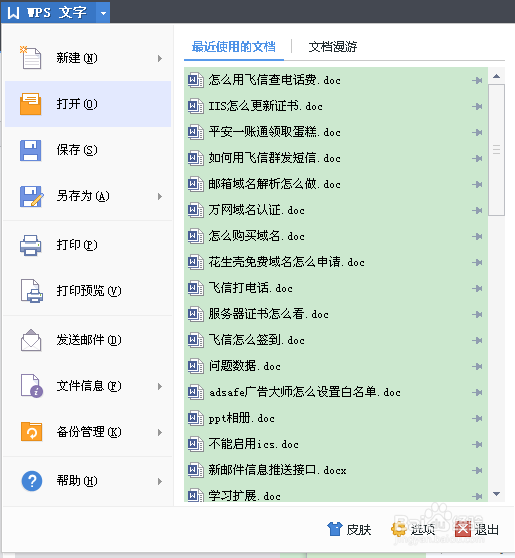Click document icon for 飞信打电话.doc

tap(195, 288)
